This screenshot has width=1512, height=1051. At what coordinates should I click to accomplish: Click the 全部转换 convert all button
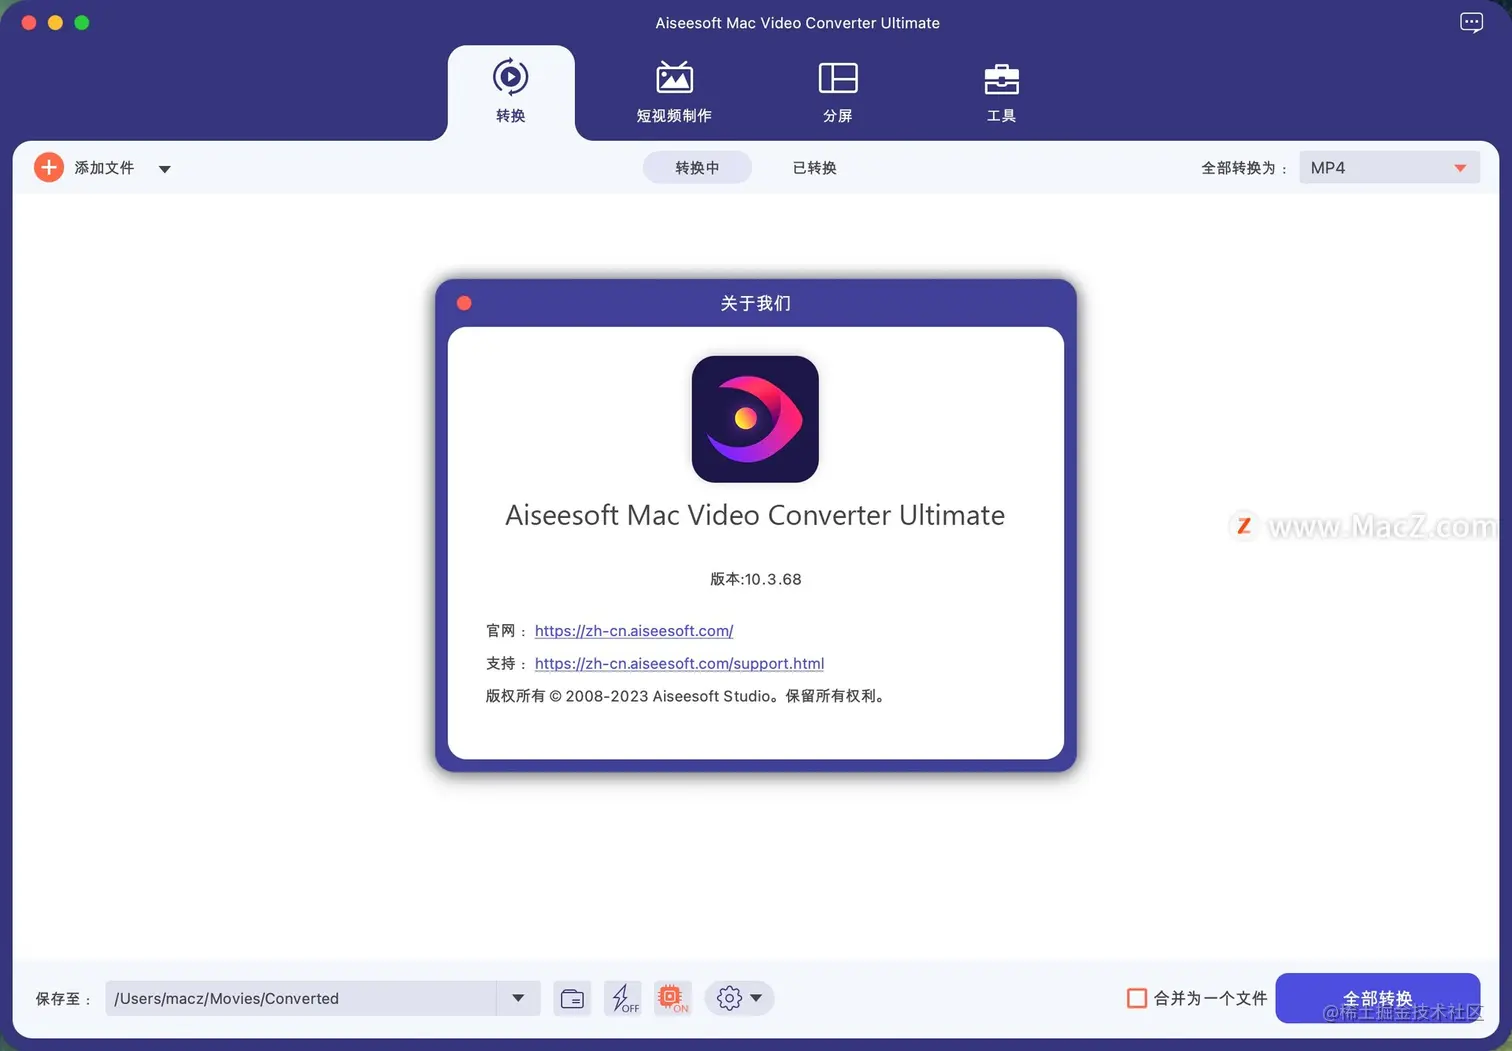1378,998
